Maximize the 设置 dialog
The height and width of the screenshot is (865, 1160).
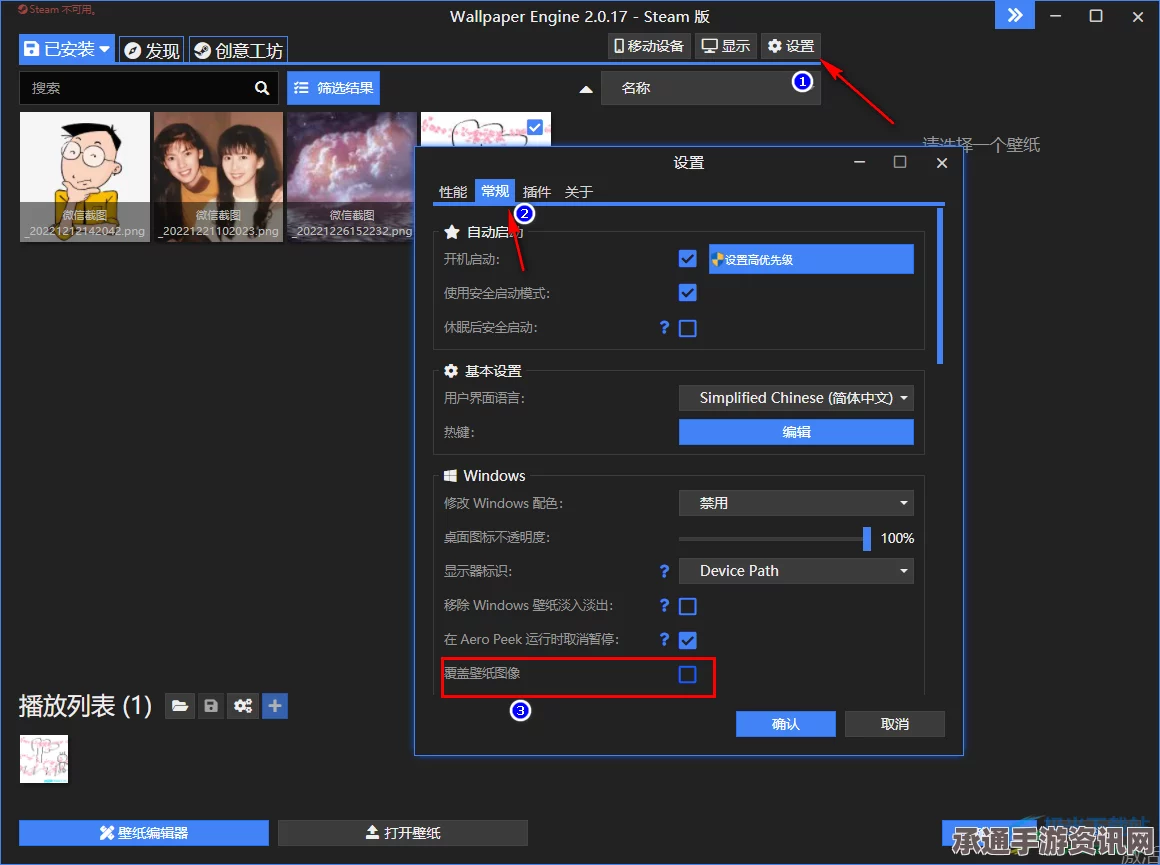(x=900, y=162)
